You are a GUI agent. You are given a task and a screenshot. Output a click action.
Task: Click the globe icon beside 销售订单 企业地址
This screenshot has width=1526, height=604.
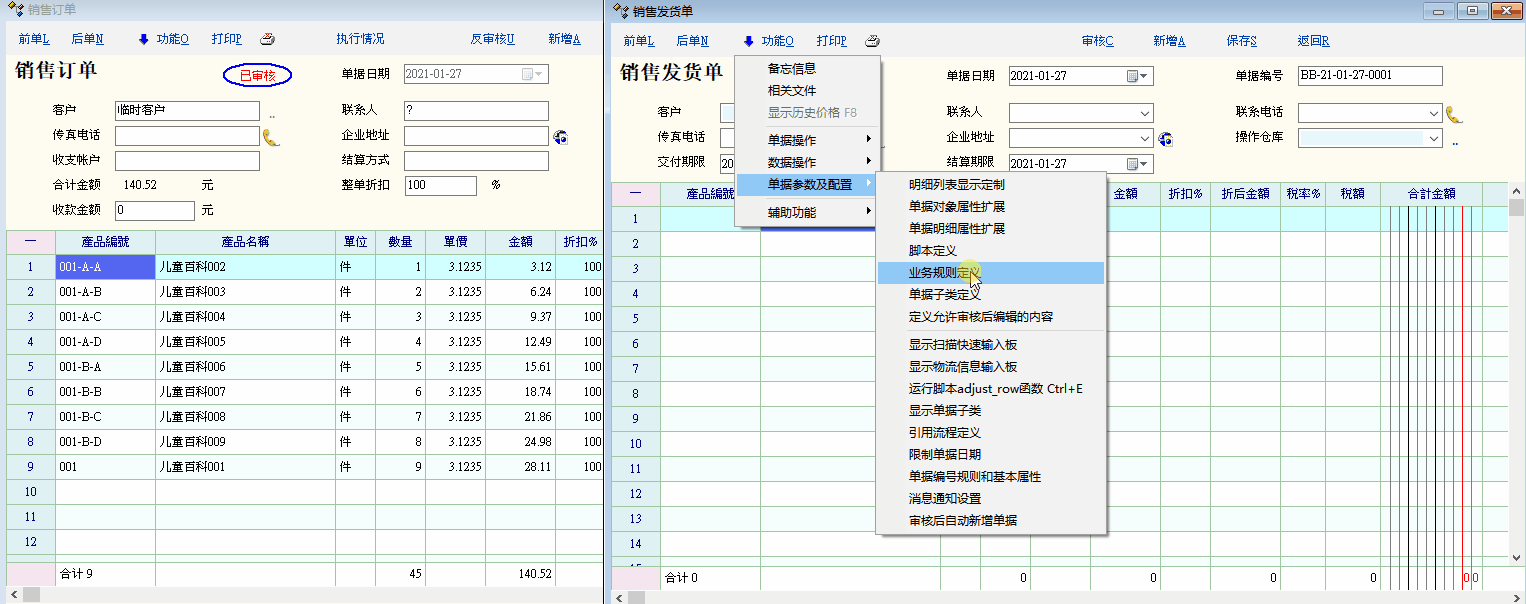[560, 137]
